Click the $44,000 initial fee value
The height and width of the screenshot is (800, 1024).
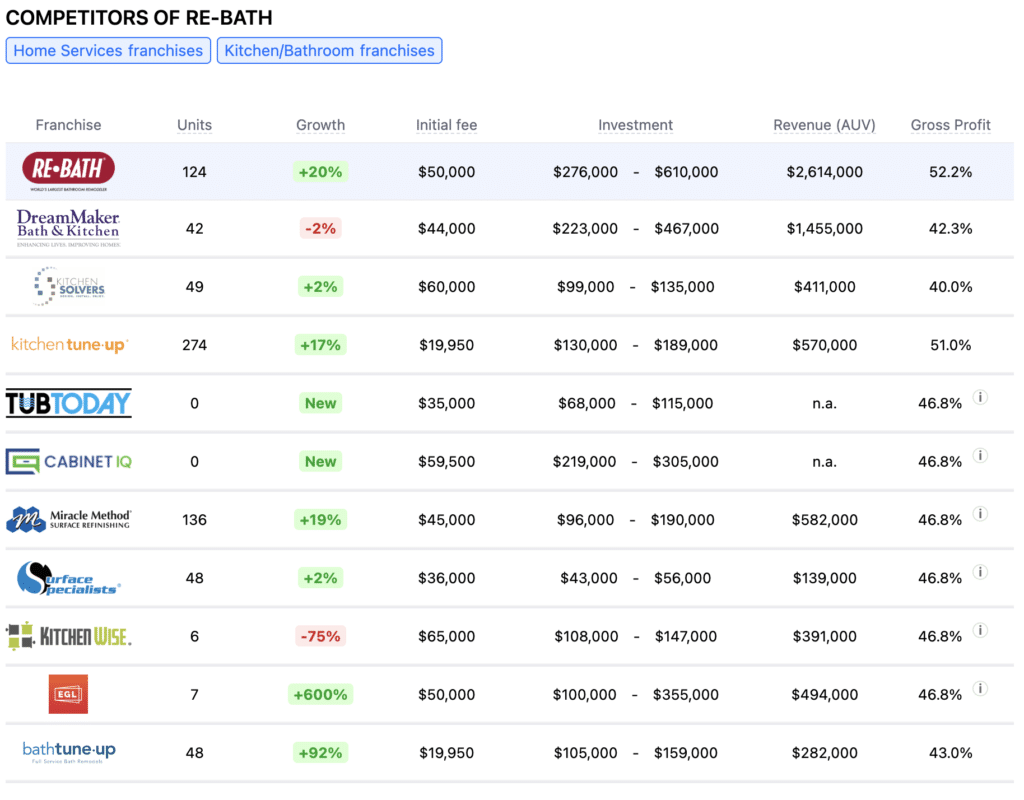pos(447,229)
